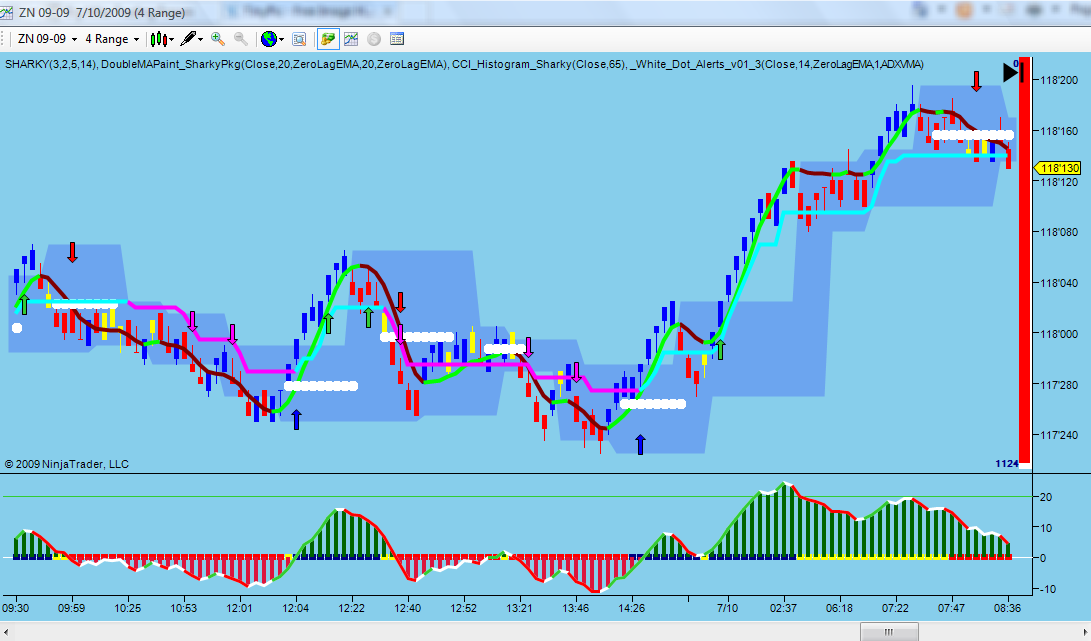
Task: Click the CCI -10 level label
Action: 1046,589
